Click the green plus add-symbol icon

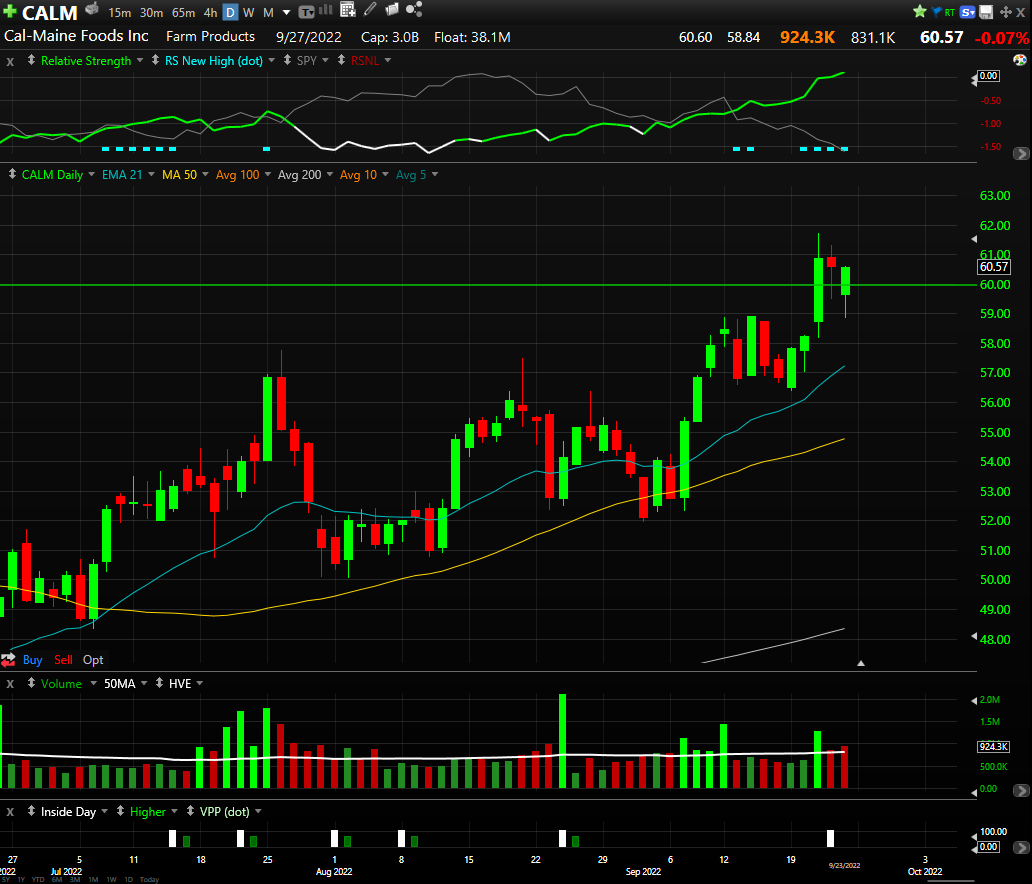10,11
